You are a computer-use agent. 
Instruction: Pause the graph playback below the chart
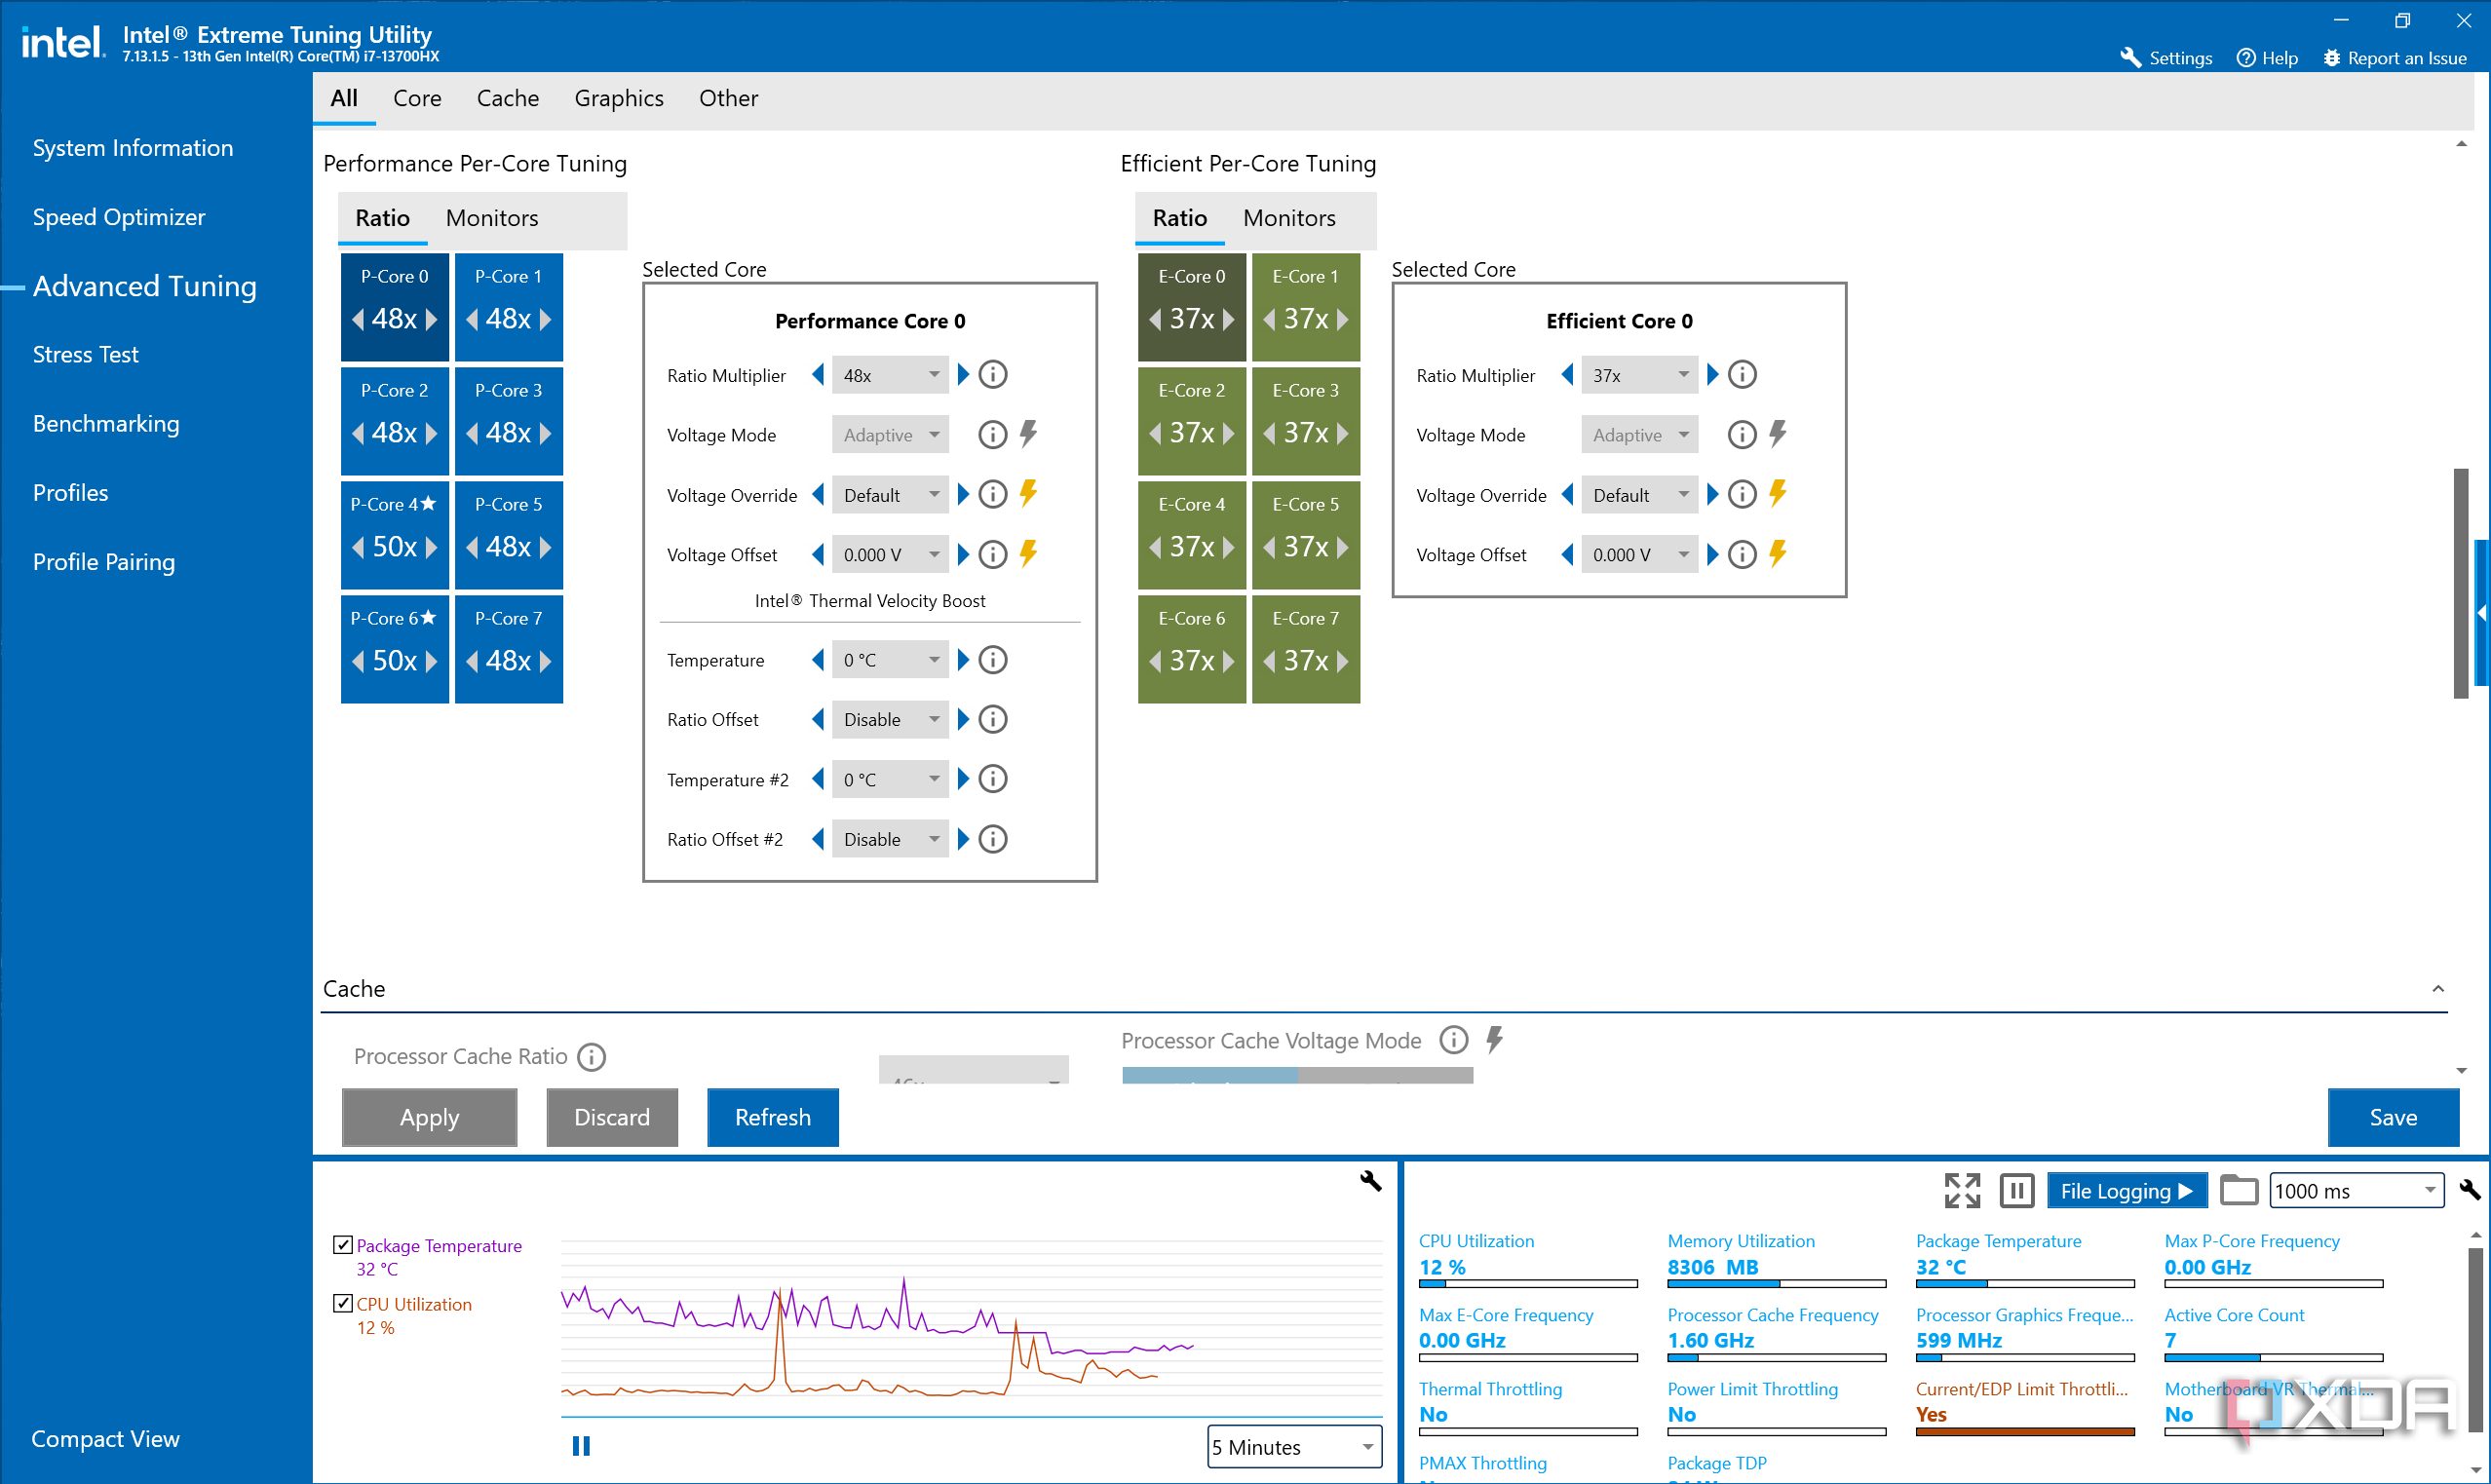[581, 1446]
